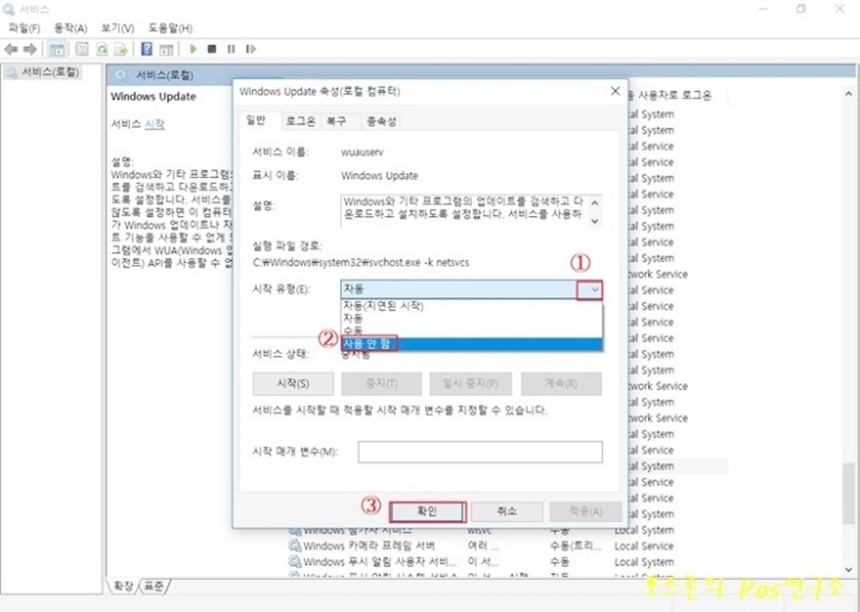Toggle the show/hide action pane icon
The height and width of the screenshot is (612, 860).
point(166,49)
